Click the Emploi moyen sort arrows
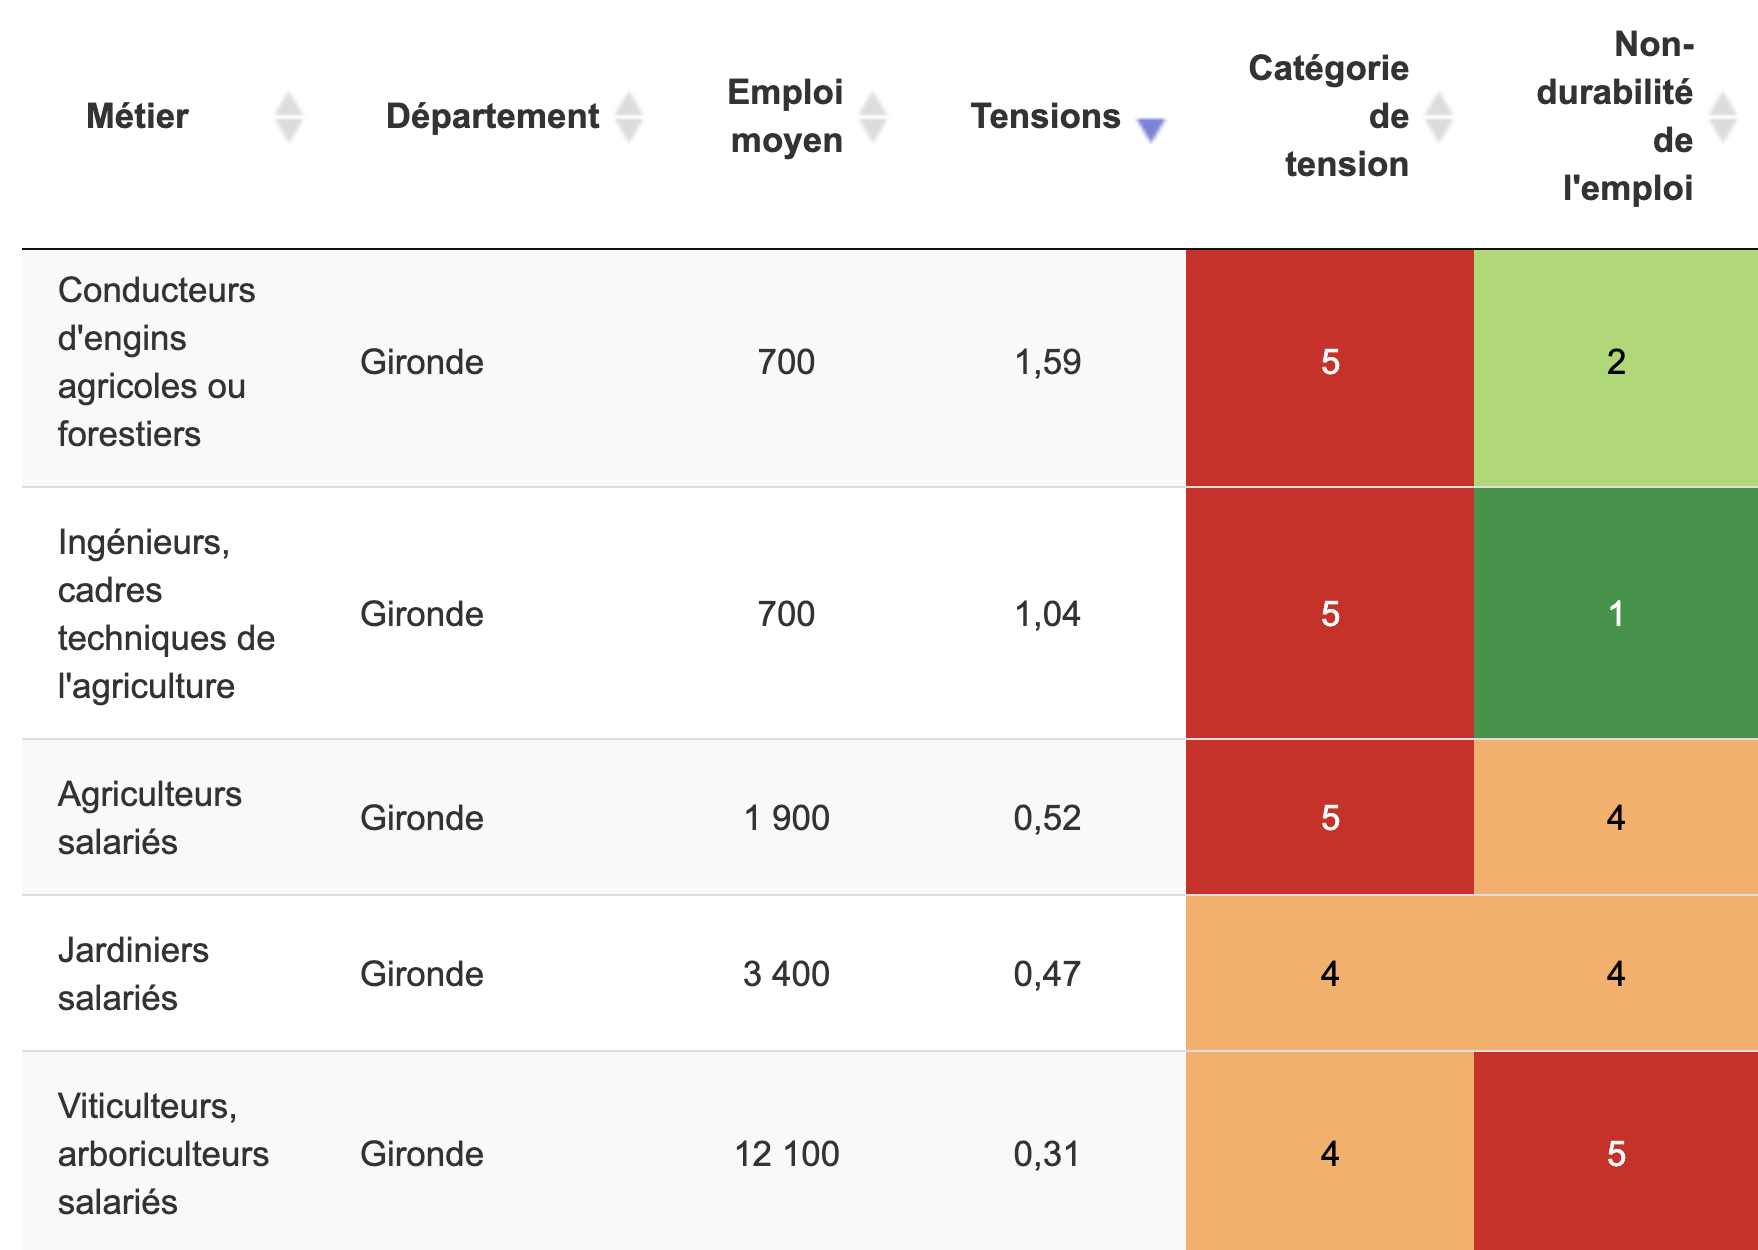Screen dimensions: 1758x1250 (873, 117)
